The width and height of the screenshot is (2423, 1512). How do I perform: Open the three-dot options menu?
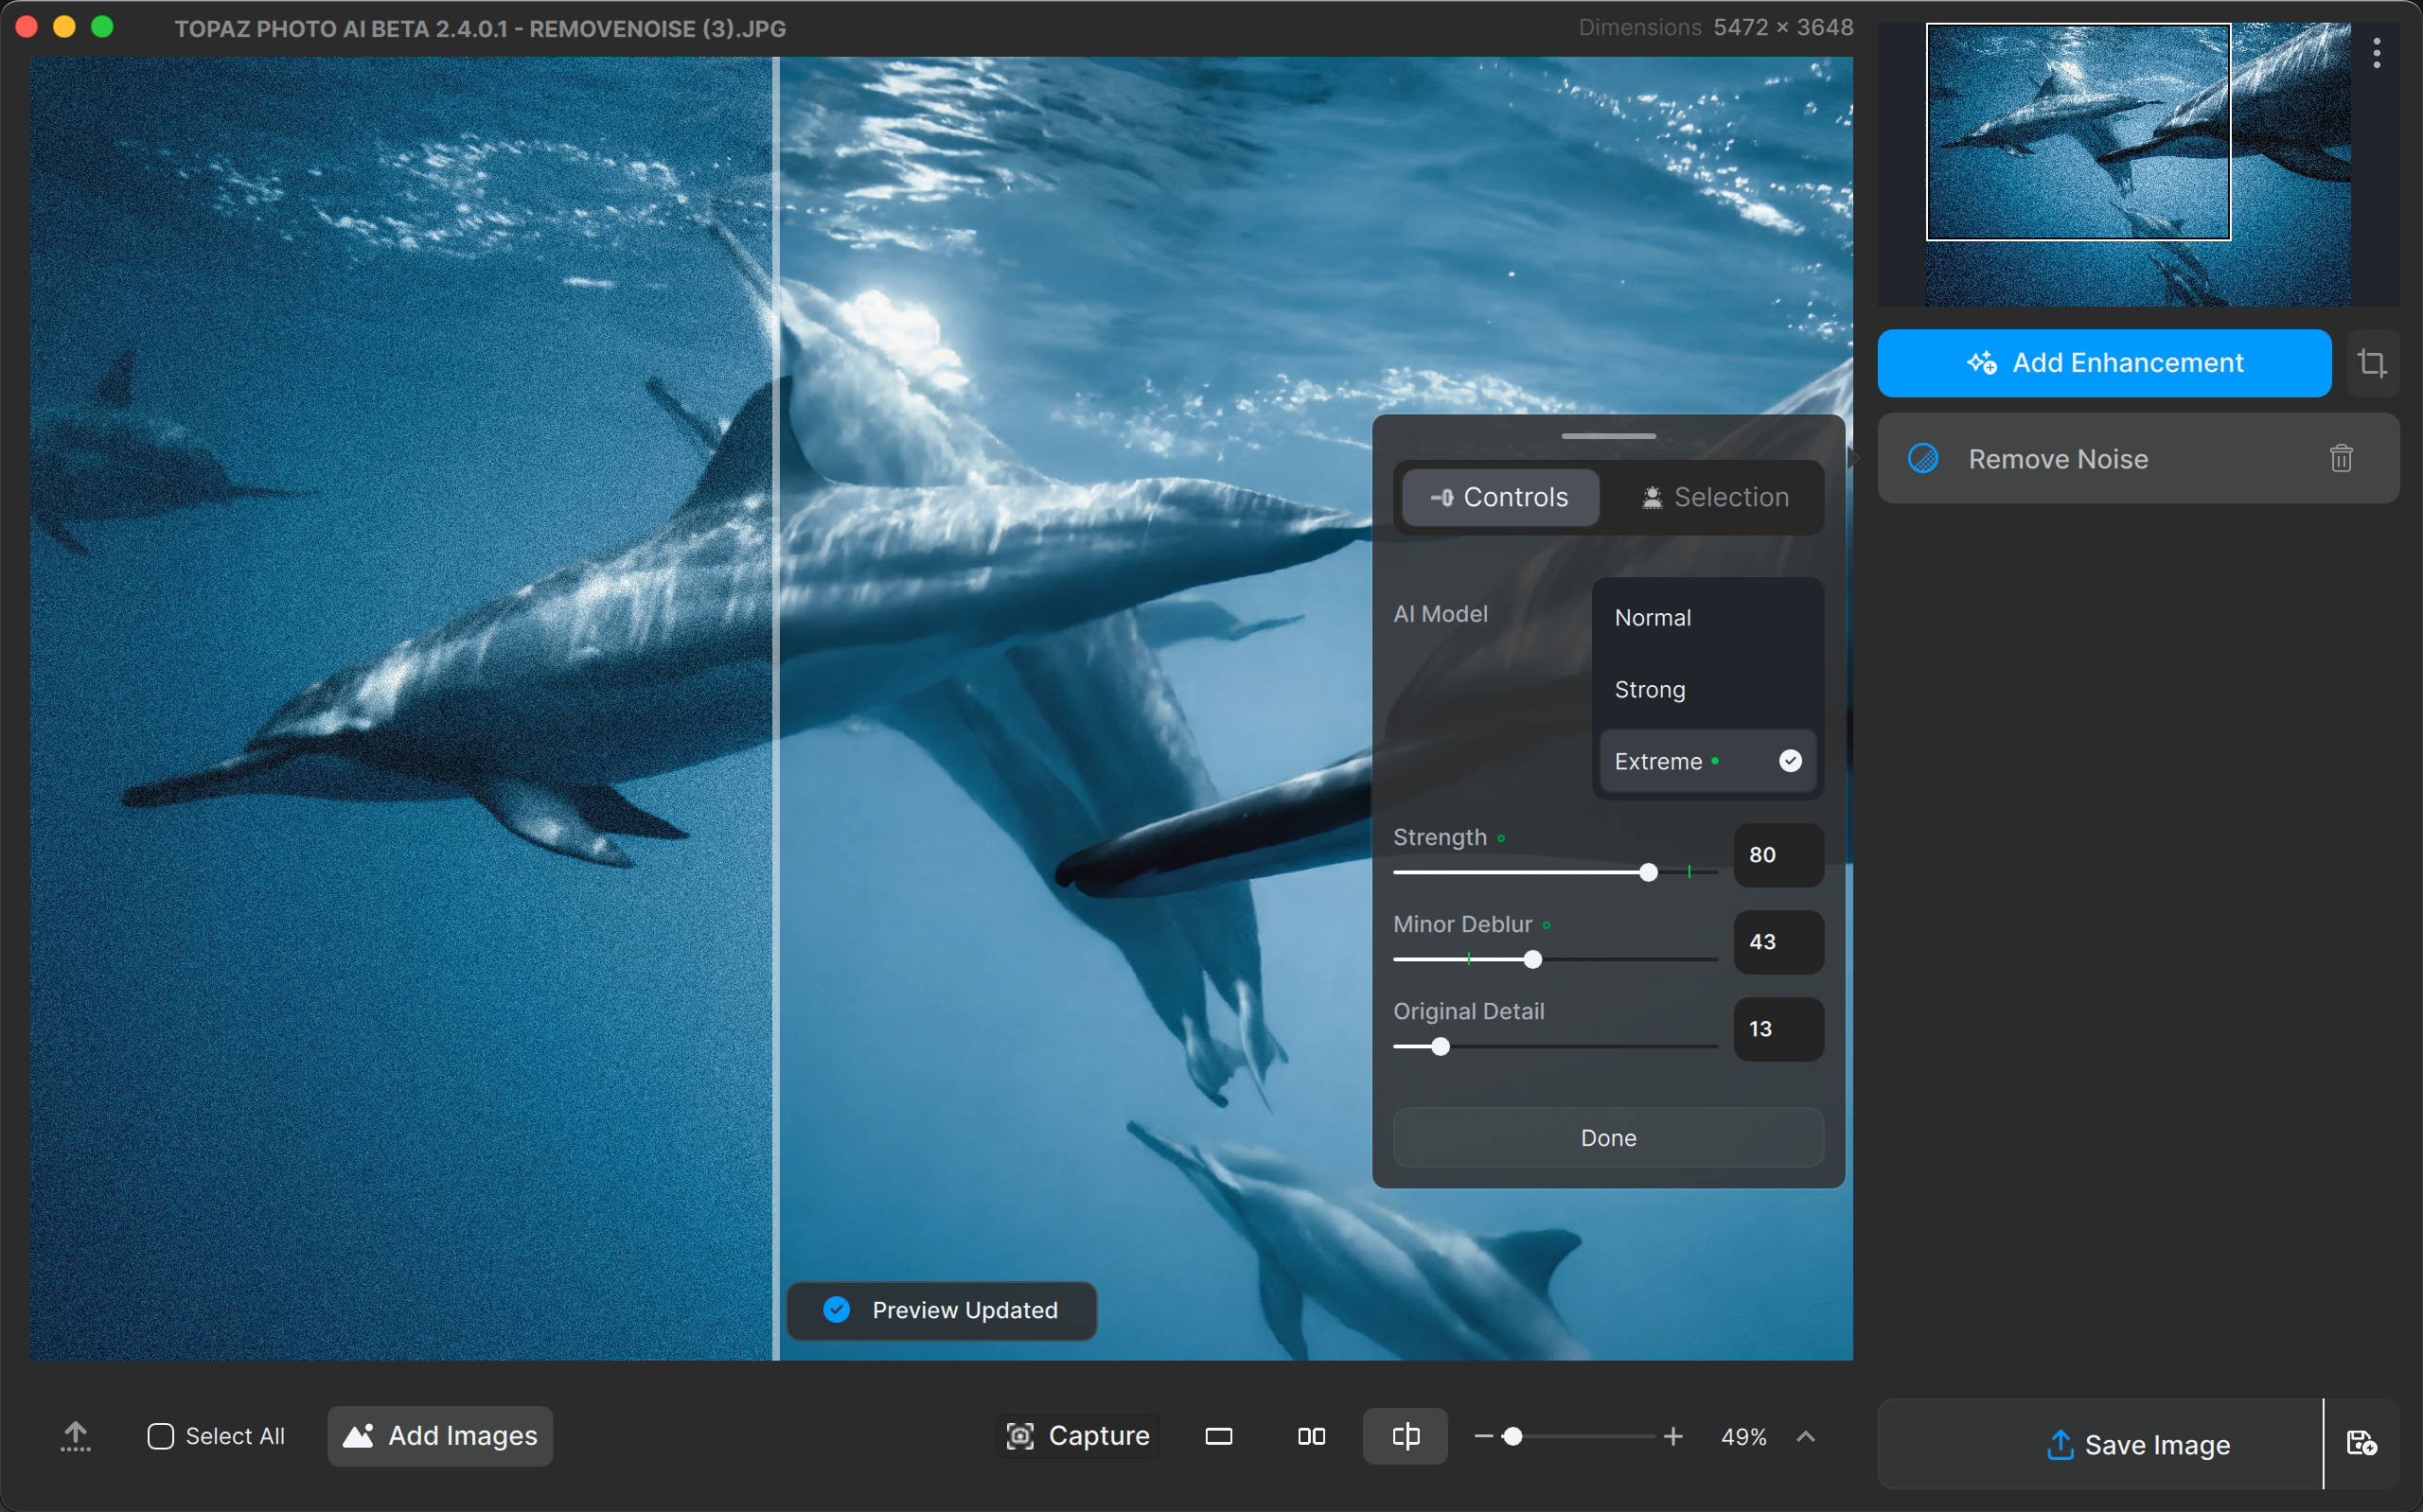tap(2376, 52)
